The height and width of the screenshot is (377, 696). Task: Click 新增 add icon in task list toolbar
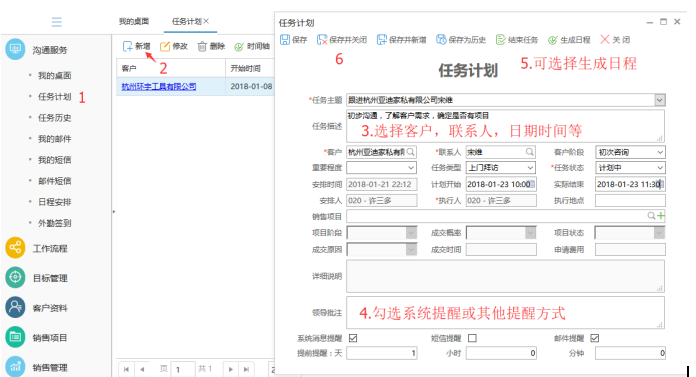pos(127,46)
